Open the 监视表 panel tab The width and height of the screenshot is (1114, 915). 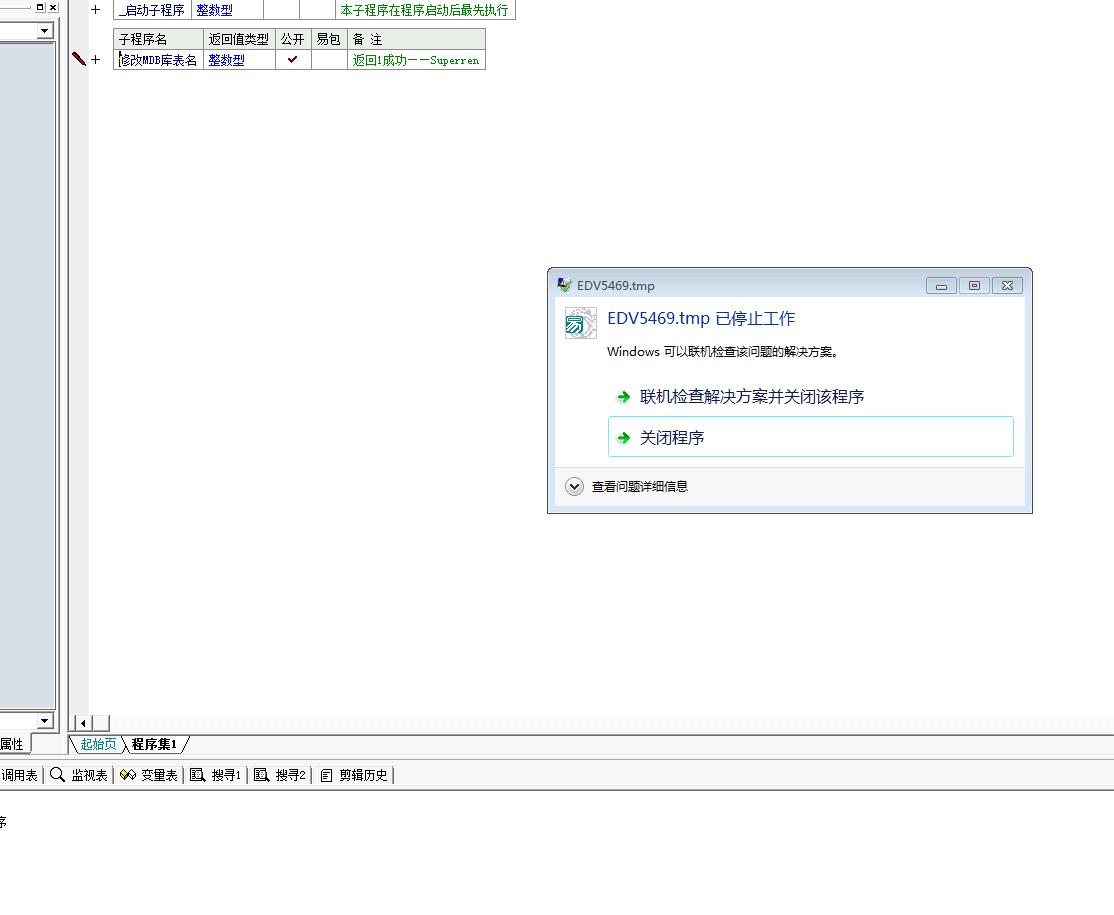[79, 775]
